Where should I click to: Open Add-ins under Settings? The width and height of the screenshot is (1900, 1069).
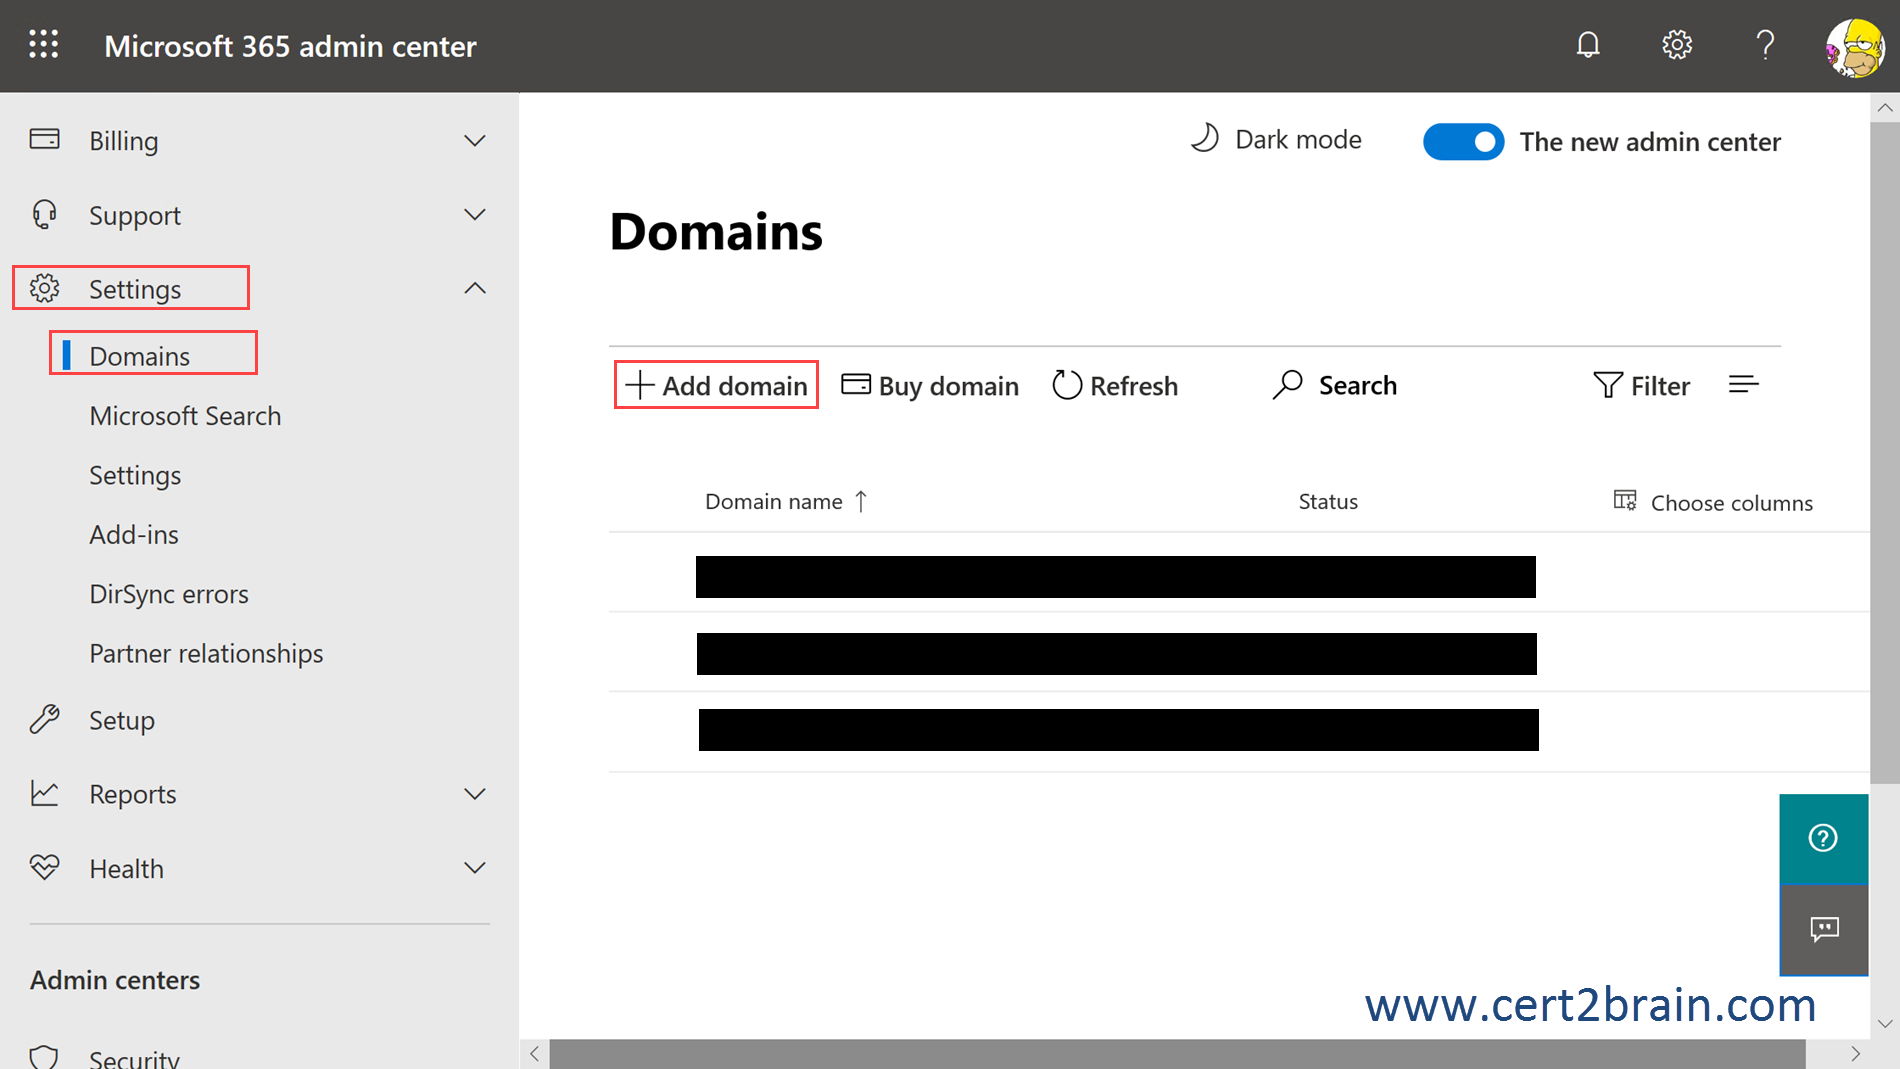134,535
